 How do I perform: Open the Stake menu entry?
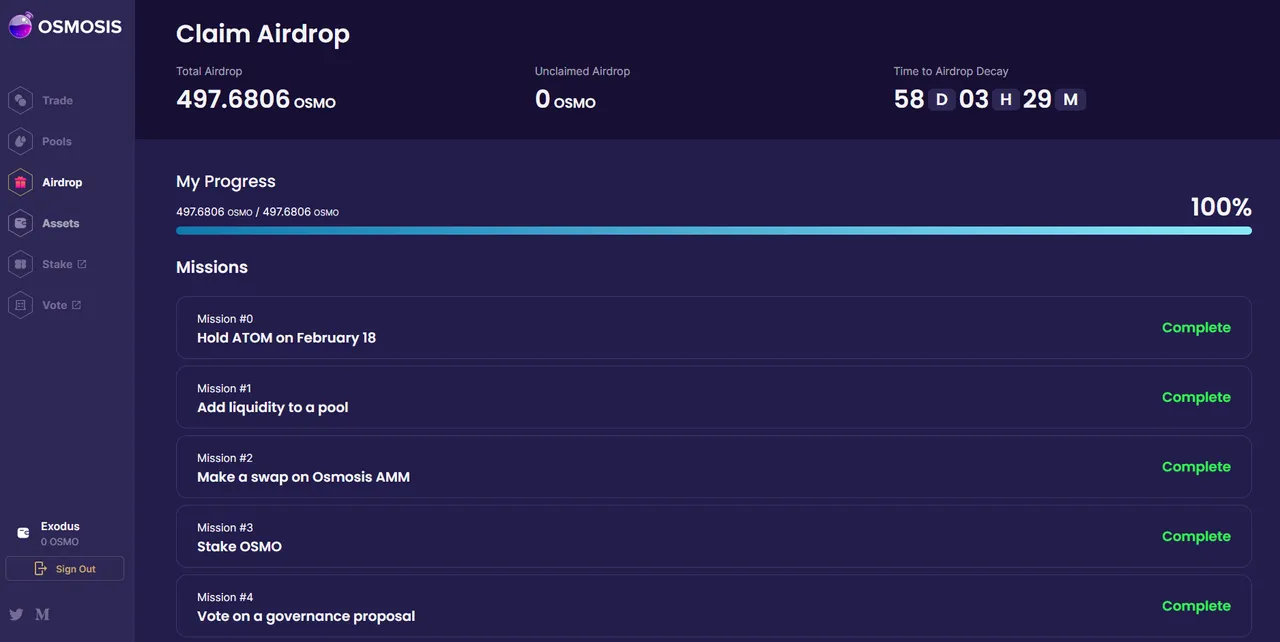pyautogui.click(x=57, y=264)
